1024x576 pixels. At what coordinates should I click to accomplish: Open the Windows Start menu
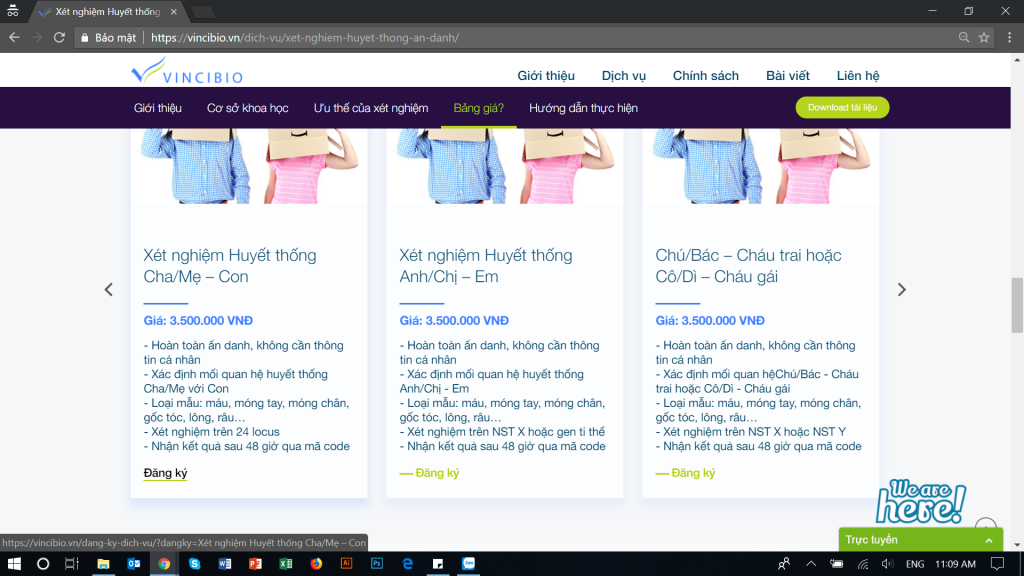click(14, 564)
